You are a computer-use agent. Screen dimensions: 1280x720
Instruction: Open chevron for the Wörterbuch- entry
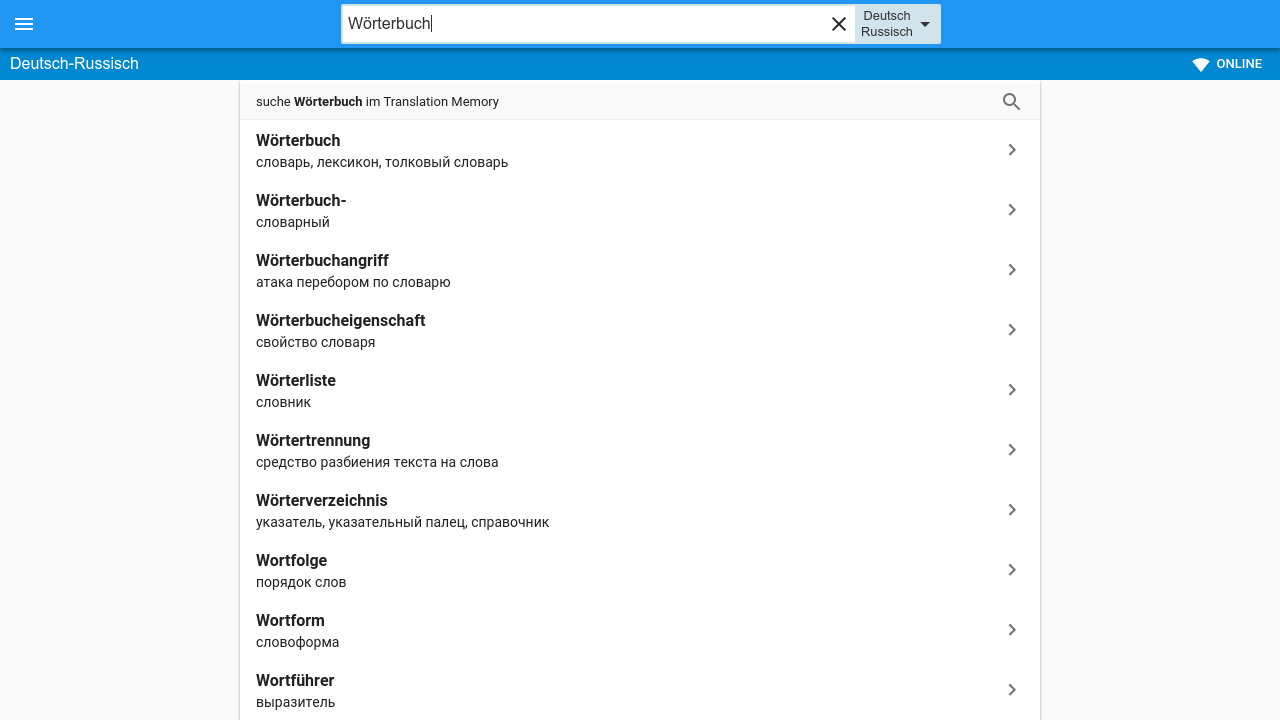[1012, 210]
